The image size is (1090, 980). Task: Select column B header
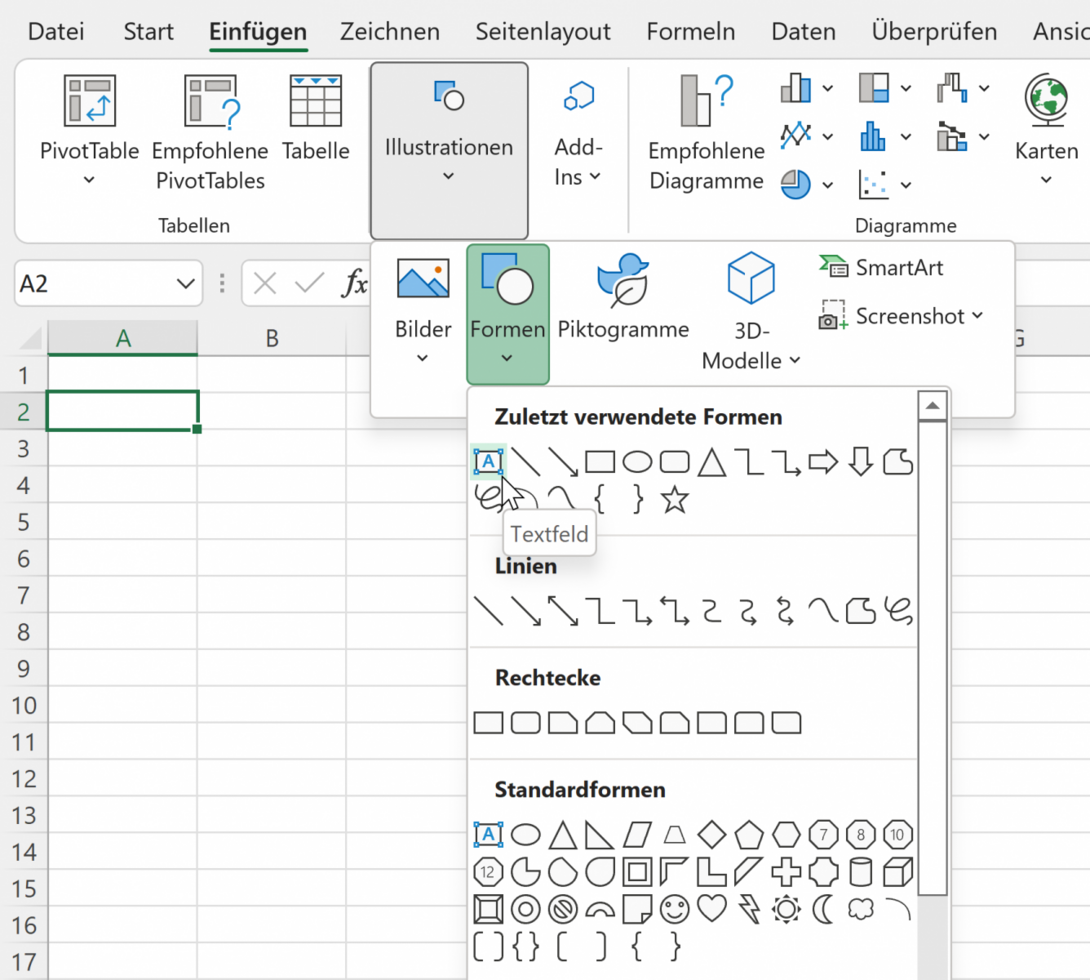[x=271, y=339]
